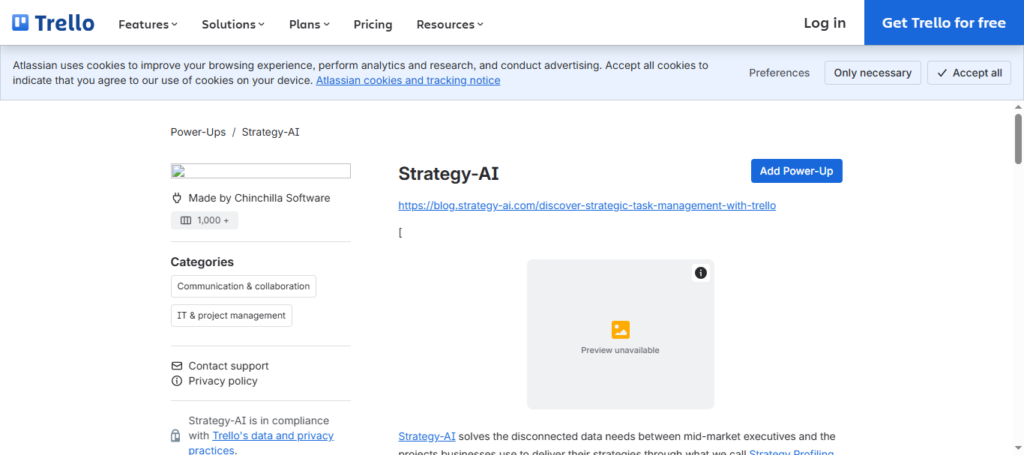Open Atlassian cookies and tracking notice
Viewport: 1024px width, 455px height.
[x=408, y=81]
